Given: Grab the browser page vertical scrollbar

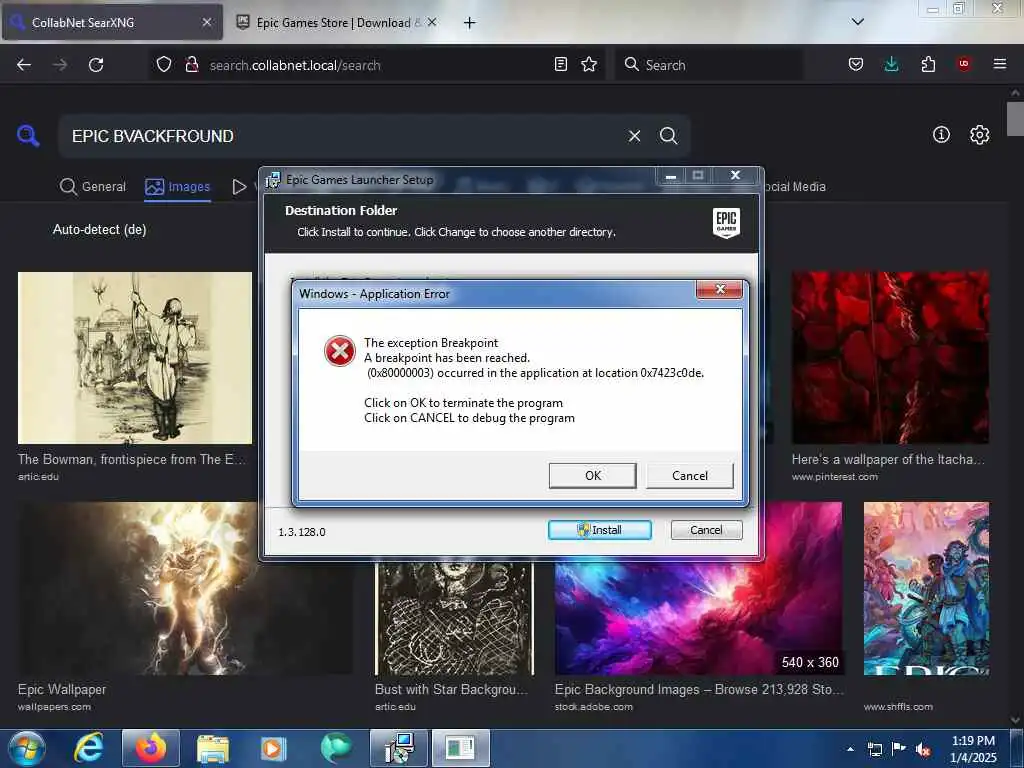Looking at the screenshot, I should (1015, 119).
